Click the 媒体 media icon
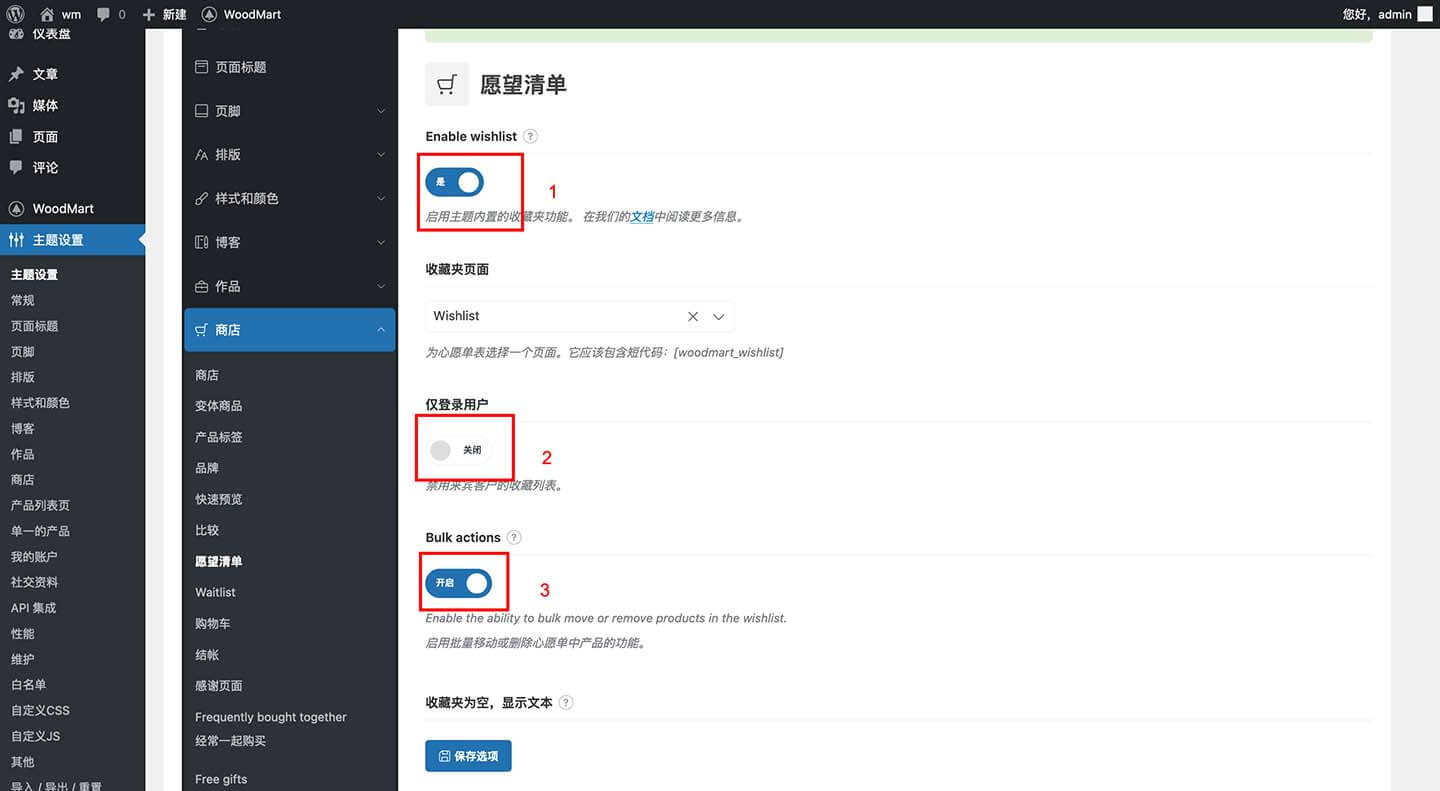 (x=16, y=105)
